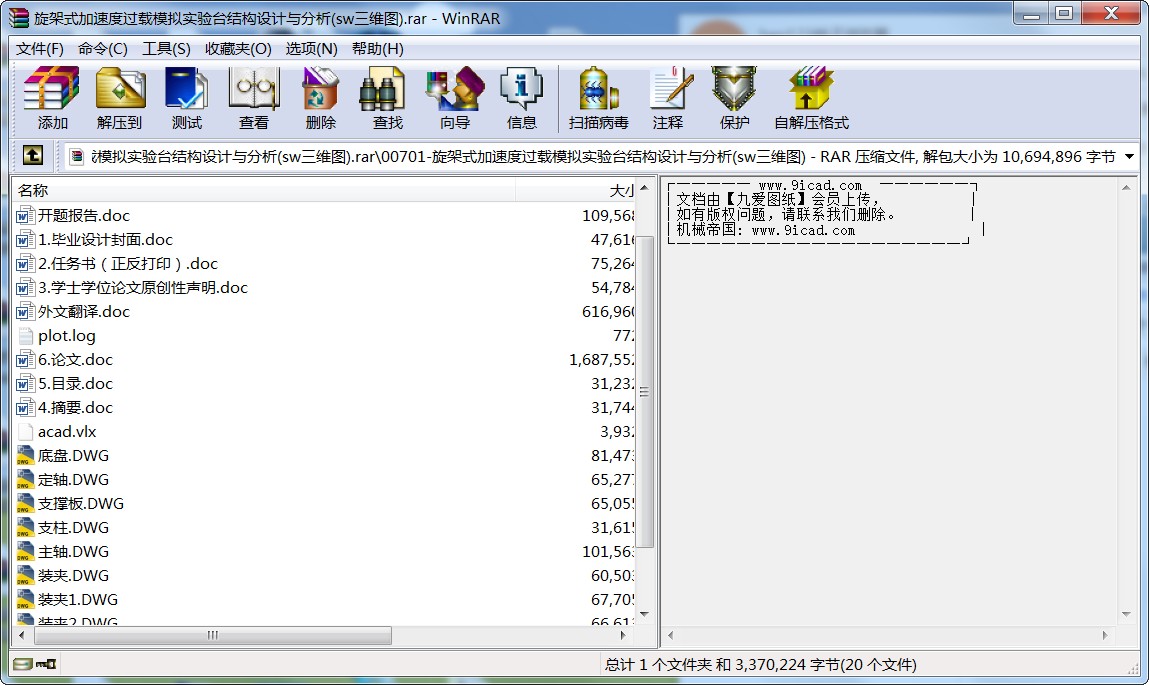This screenshot has height=685, width=1149.
Task: Click the comment line 机械帝国: www.9icad.com
Action: [765, 230]
